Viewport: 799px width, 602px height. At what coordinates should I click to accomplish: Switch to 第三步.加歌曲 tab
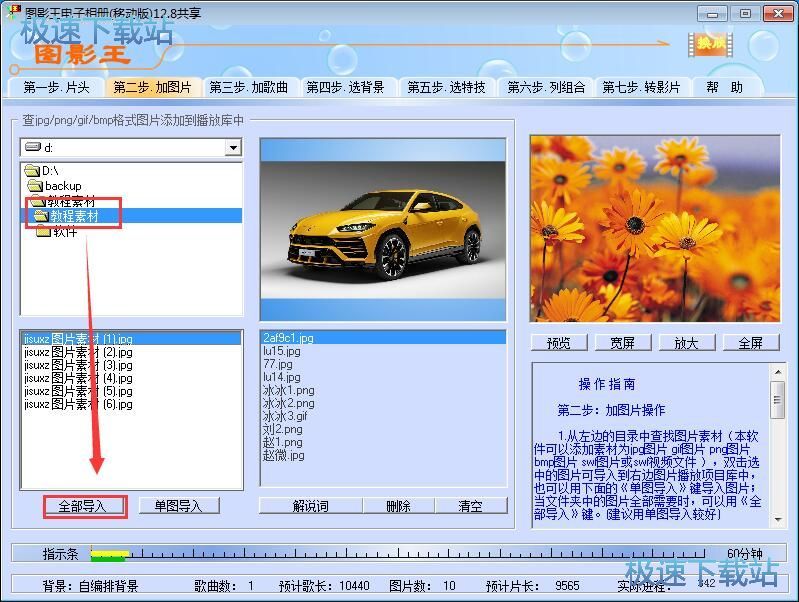click(249, 88)
